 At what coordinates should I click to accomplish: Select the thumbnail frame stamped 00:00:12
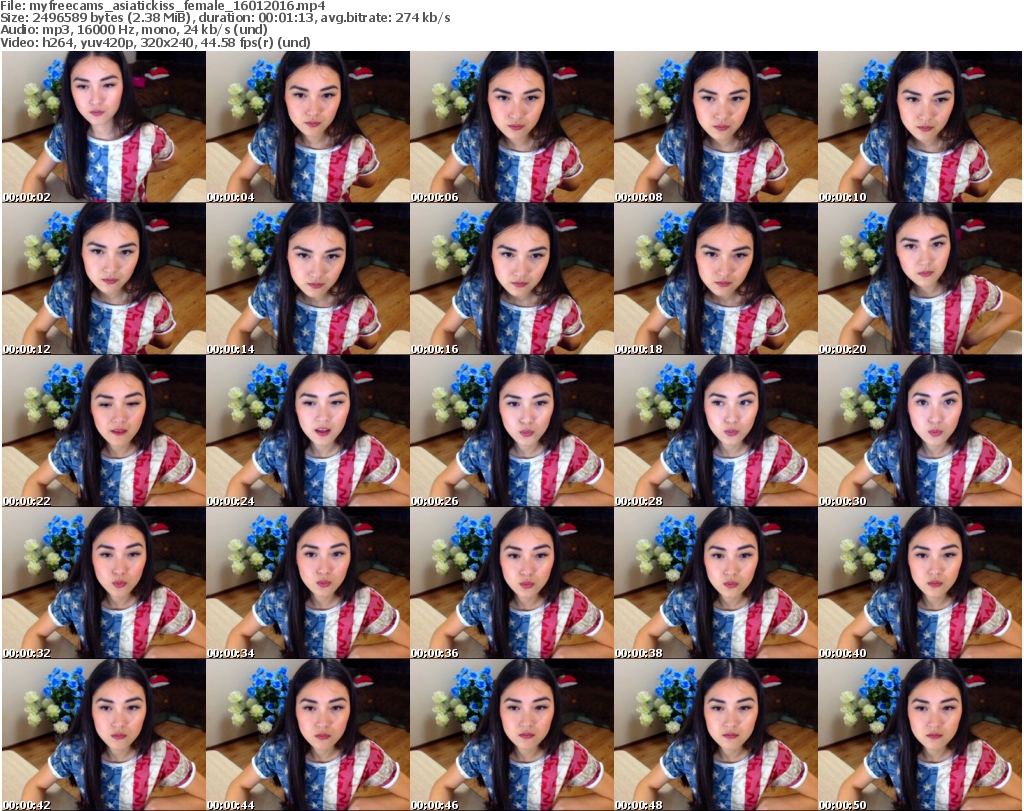(x=104, y=279)
